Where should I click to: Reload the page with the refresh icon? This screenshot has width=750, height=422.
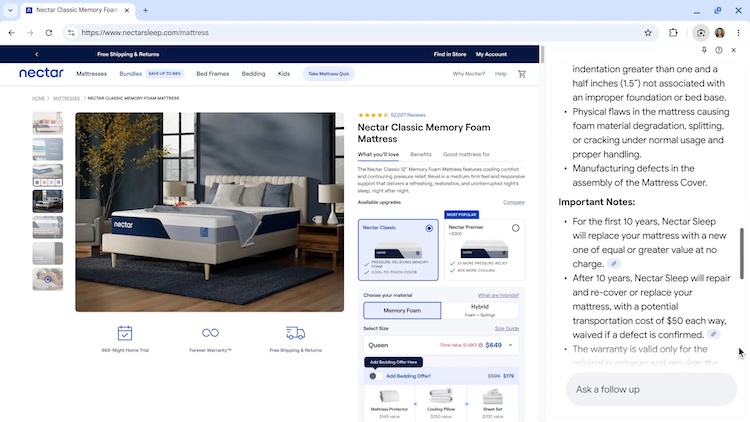(49, 33)
